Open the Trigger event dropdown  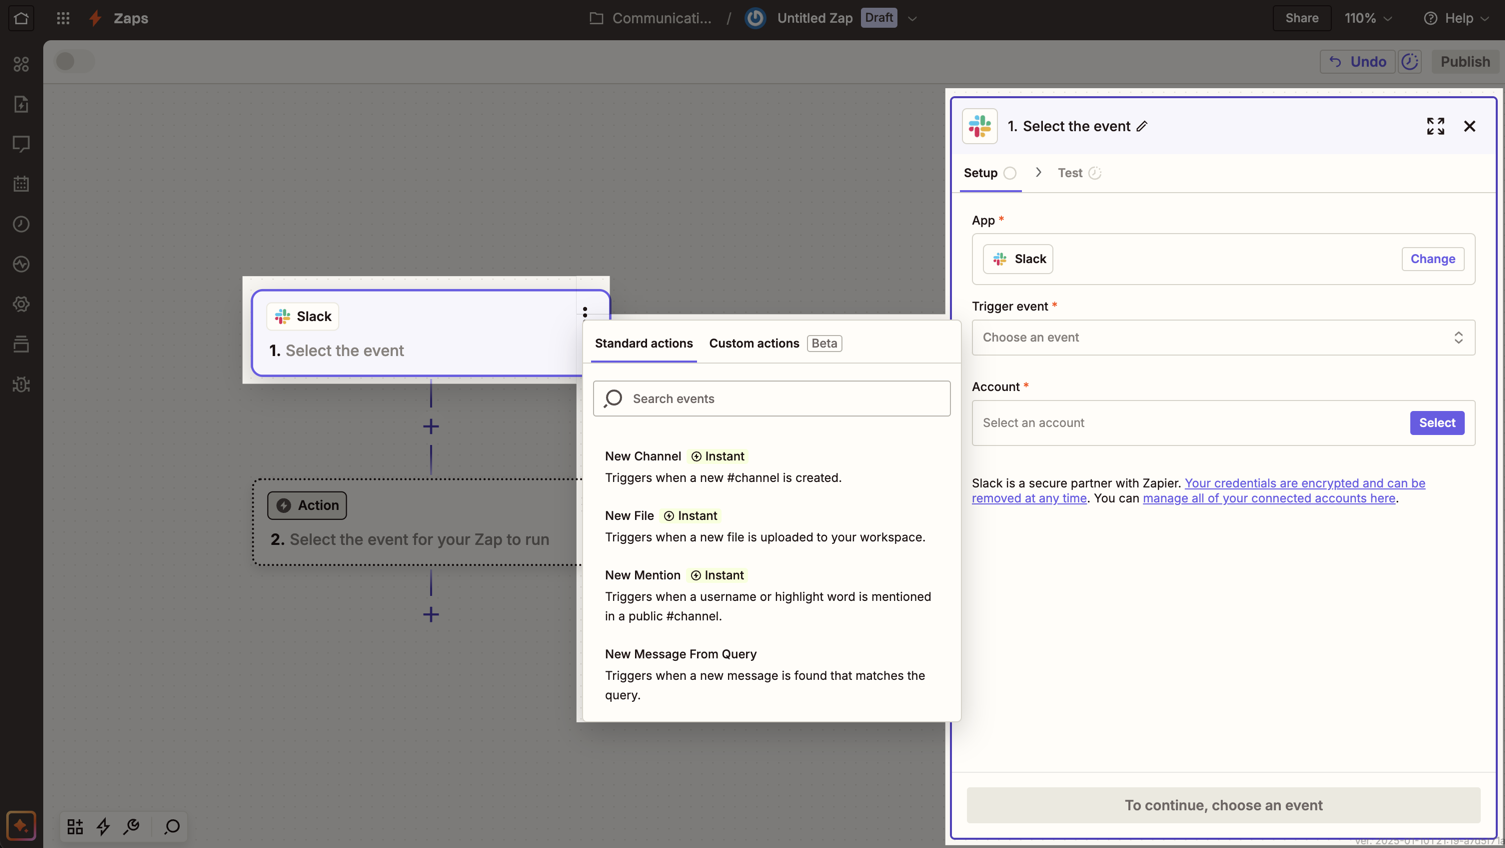pyautogui.click(x=1222, y=338)
